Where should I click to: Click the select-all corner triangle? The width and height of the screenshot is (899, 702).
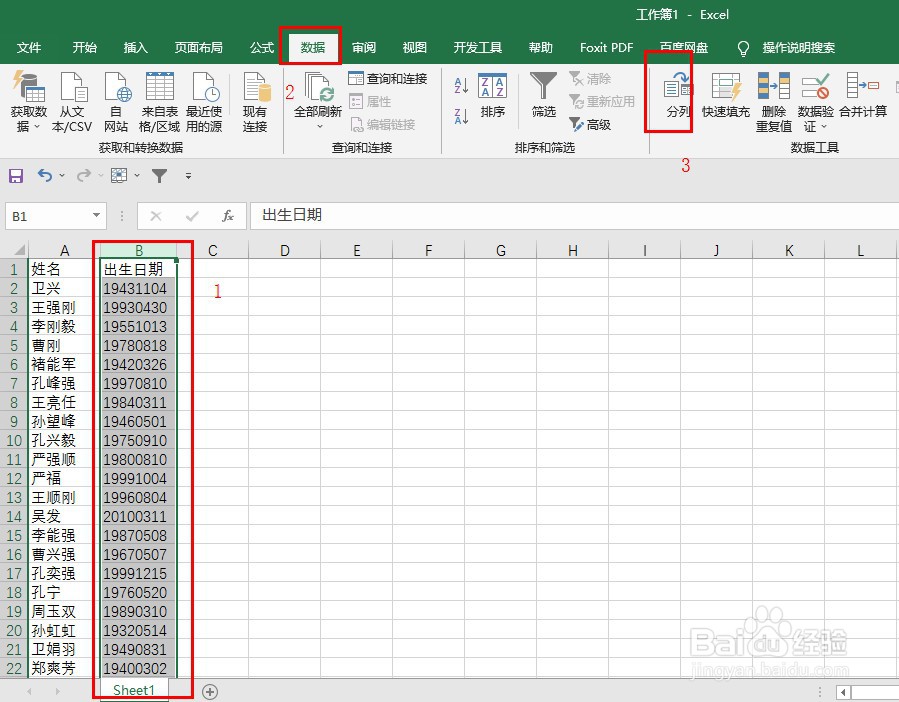point(19,249)
